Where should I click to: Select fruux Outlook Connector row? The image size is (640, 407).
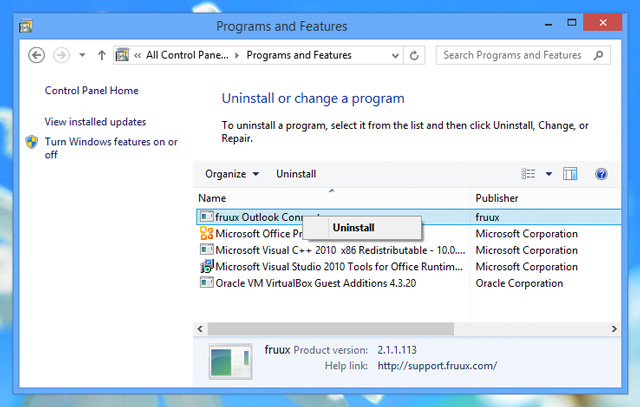tap(409, 217)
